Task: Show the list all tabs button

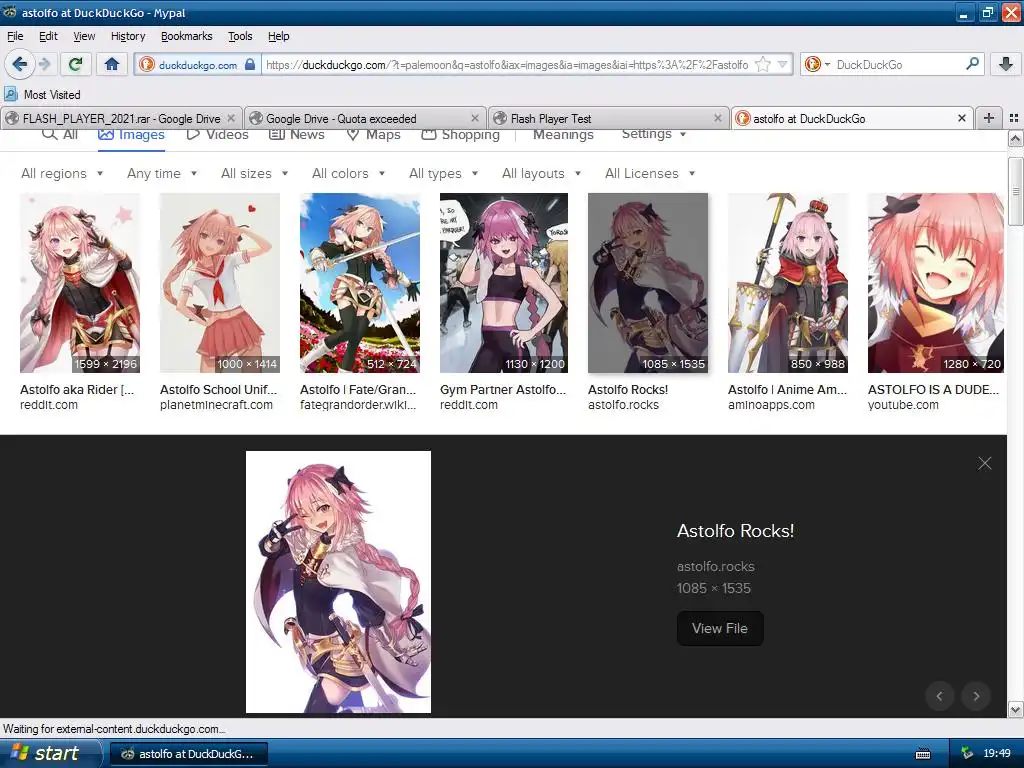Action: coord(1014,118)
